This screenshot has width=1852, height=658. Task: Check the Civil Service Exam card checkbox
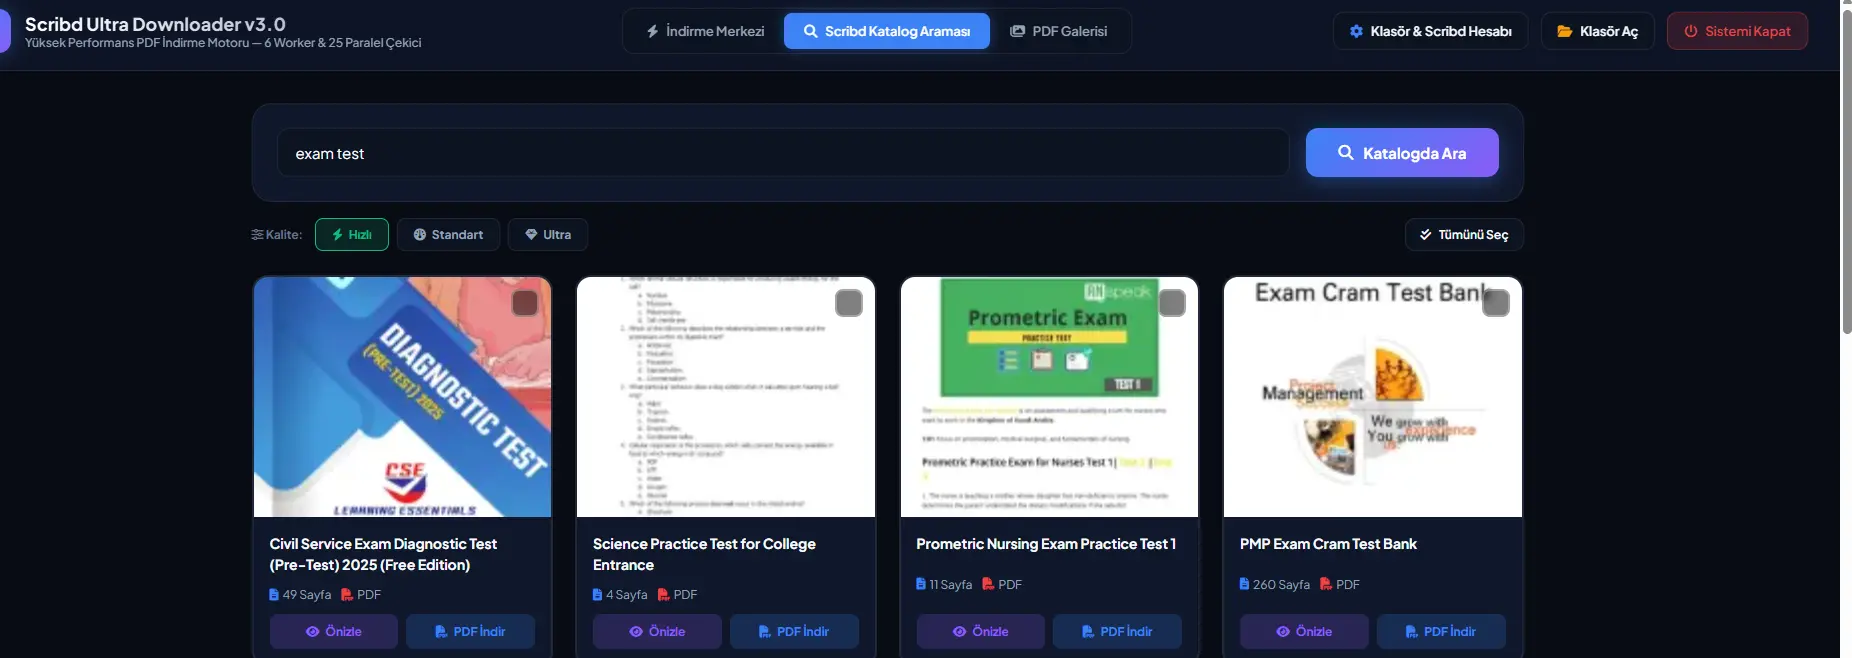click(525, 303)
